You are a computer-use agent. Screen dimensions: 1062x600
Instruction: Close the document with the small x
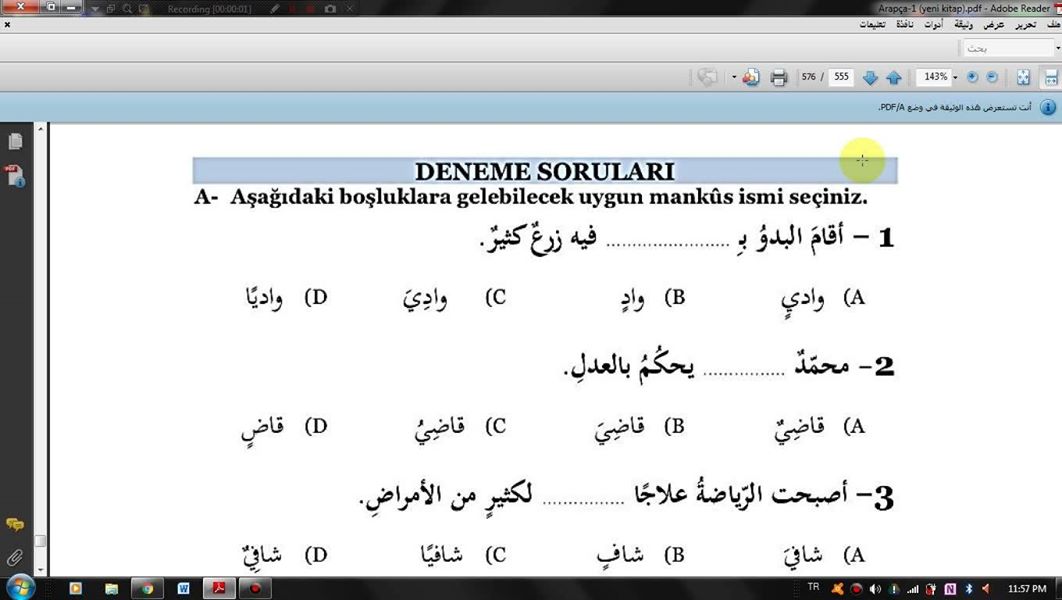tap(7, 24)
